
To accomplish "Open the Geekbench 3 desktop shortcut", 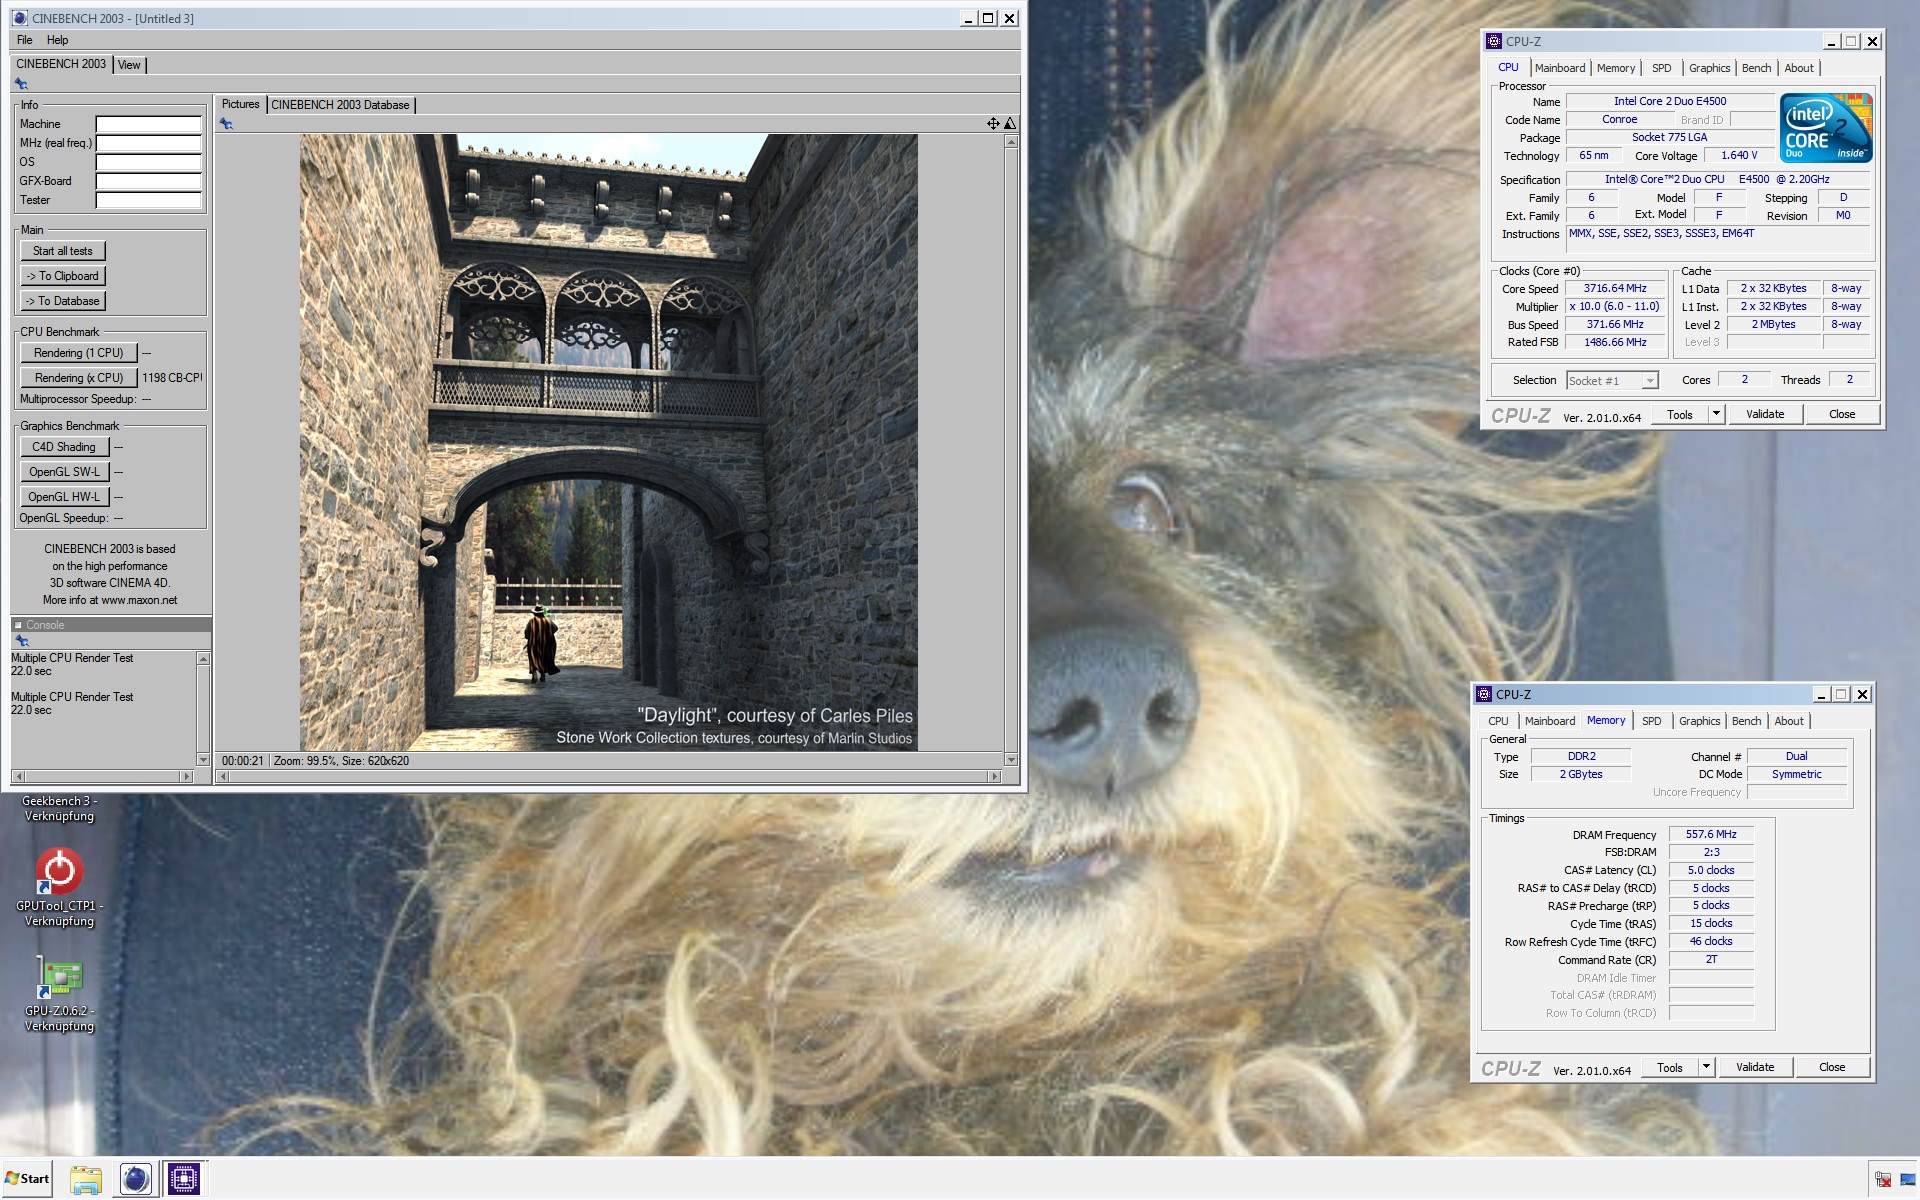I will tap(59, 808).
